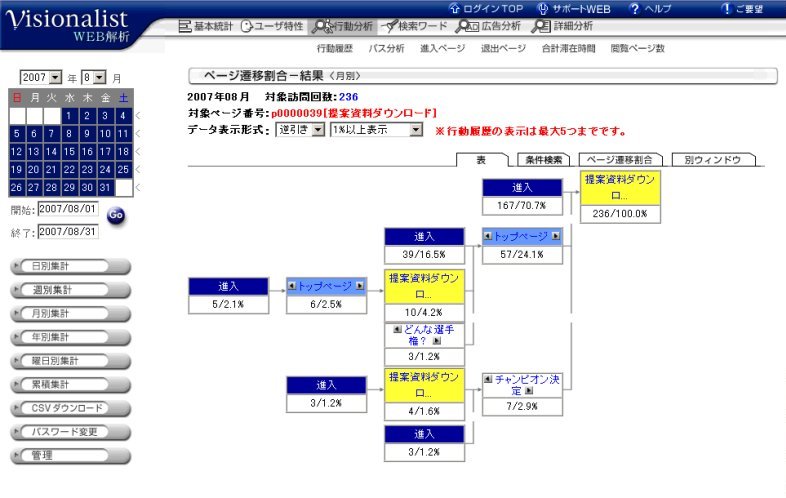Screen dimensions: 786x498
Task: Click week arrow beside calendar row 19-25
Action: (x=138, y=170)
